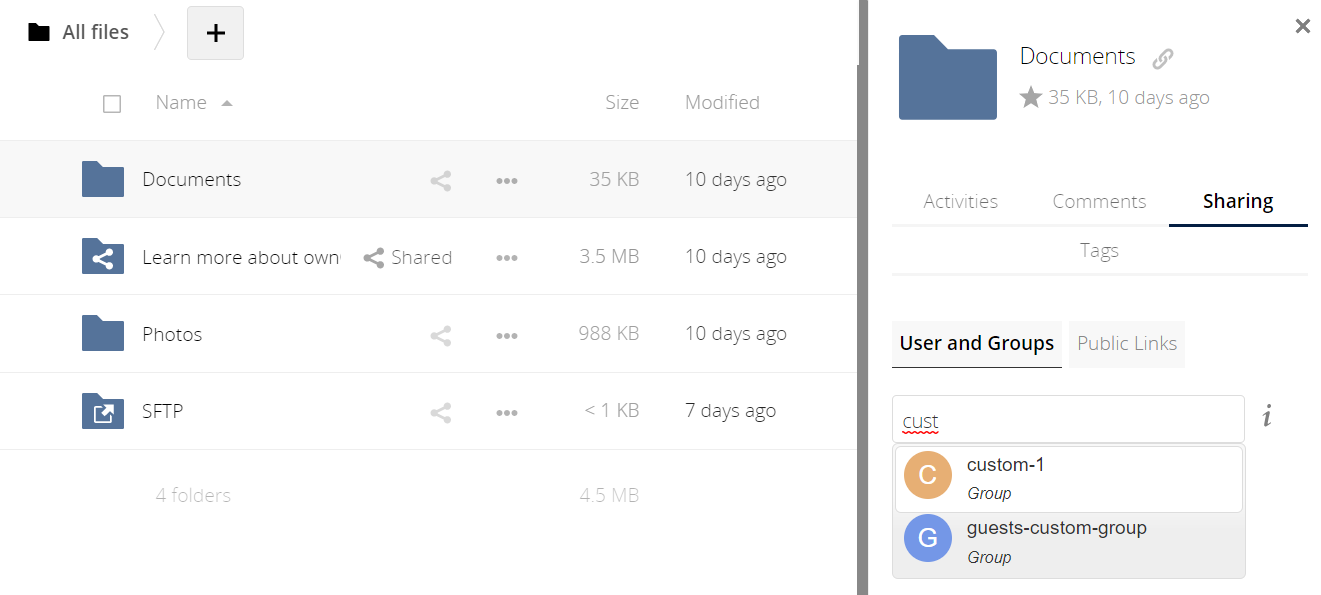The height and width of the screenshot is (595, 1321).
Task: Click the new file plus button
Action: [x=215, y=32]
